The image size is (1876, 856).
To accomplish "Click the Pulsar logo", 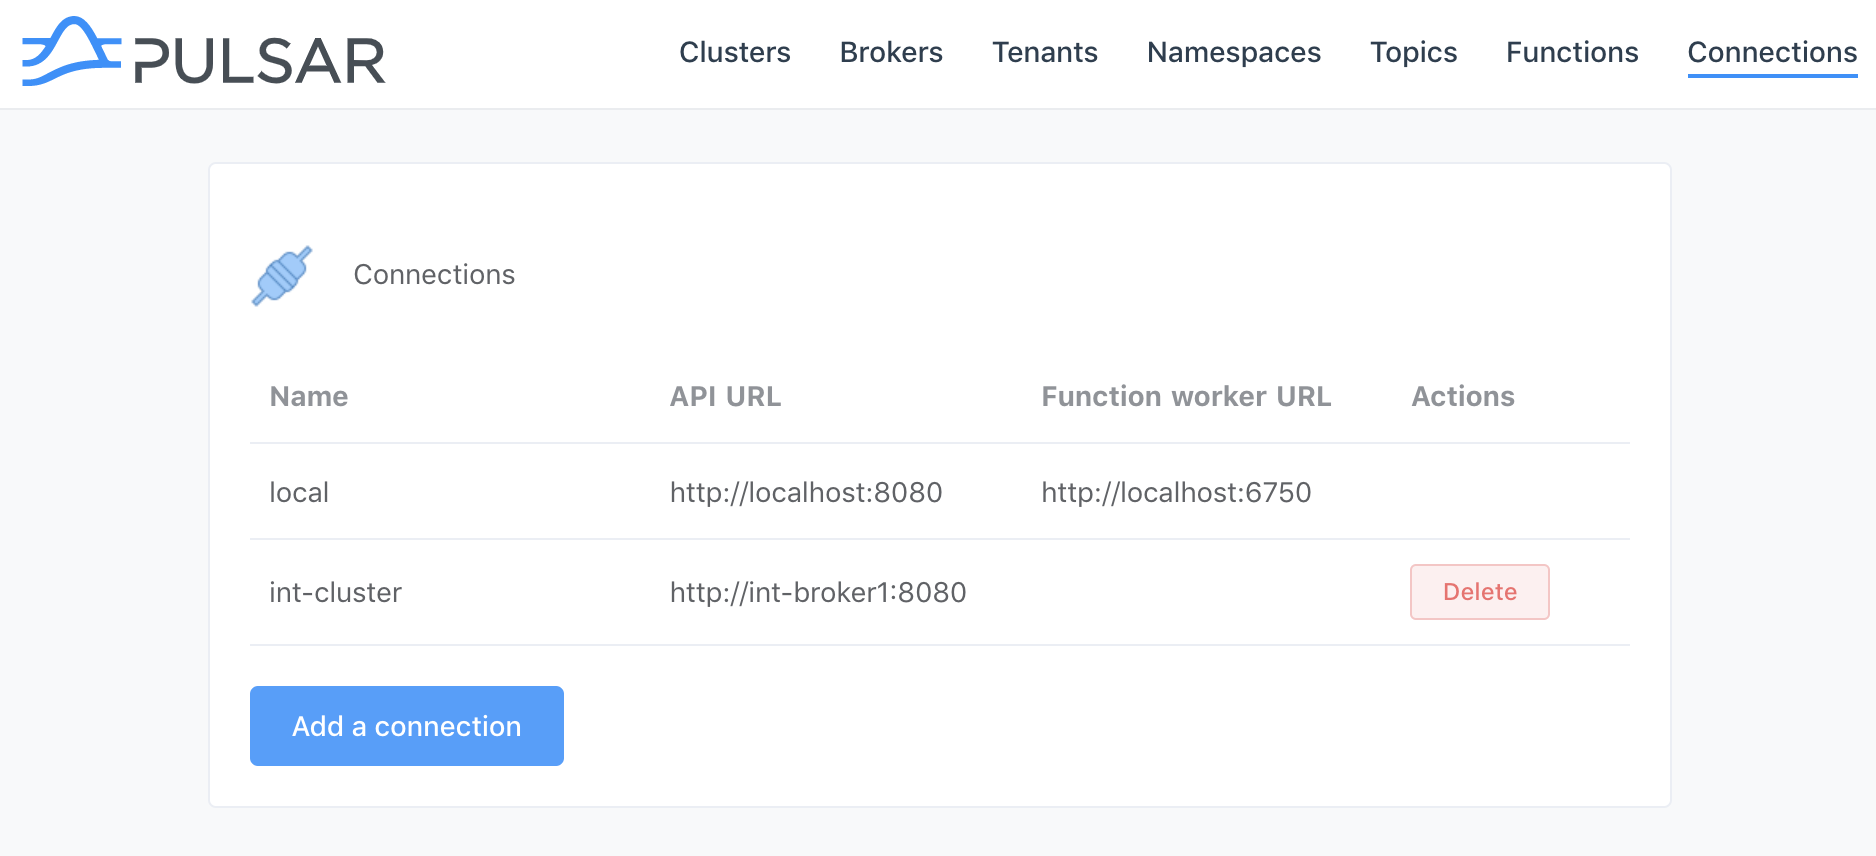I will 204,52.
